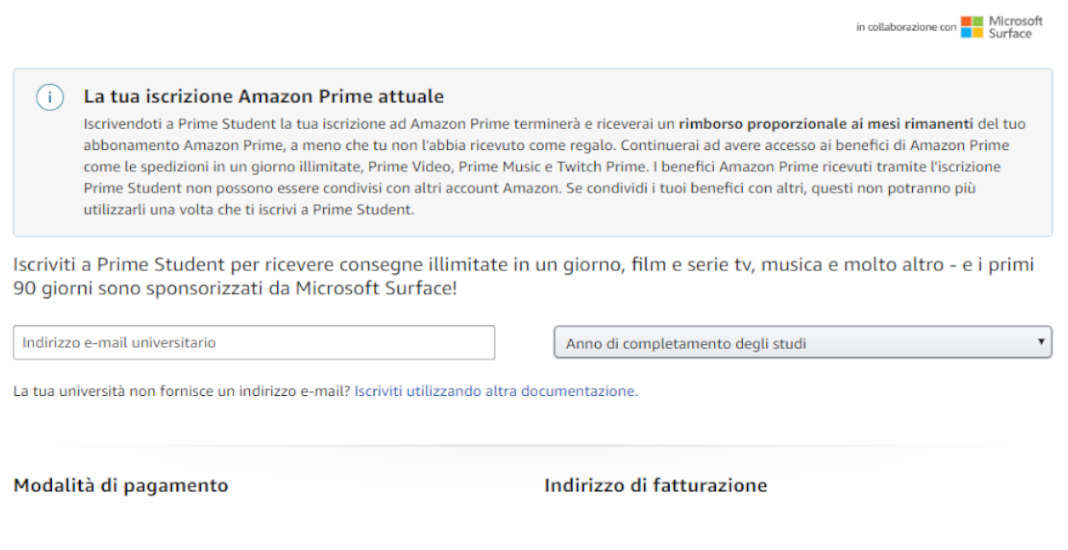Select the 'La tua iscrizione Amazon Prime attuale' heading
Viewport: 1068px width, 550px height.
tap(264, 97)
